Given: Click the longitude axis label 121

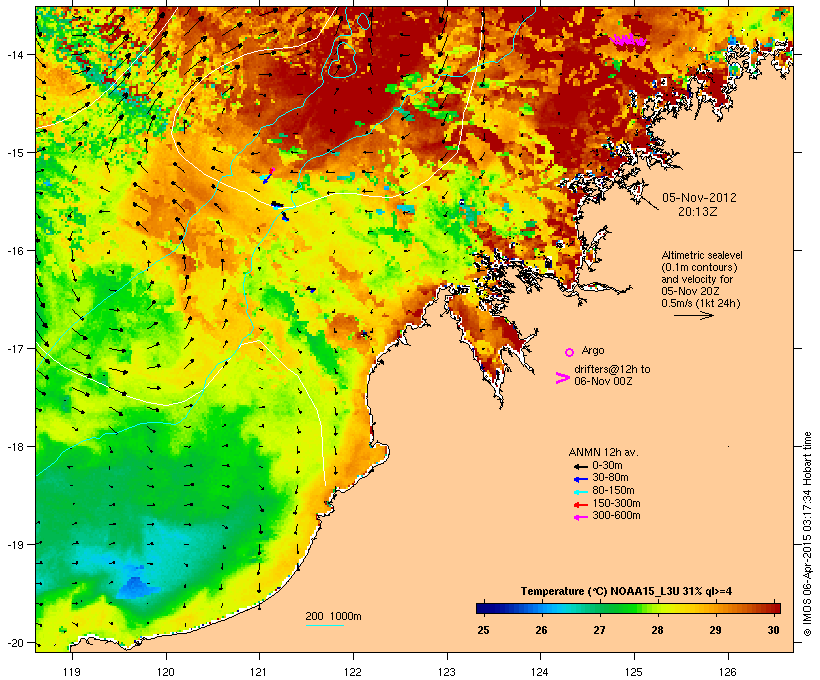Looking at the screenshot, I should click(x=259, y=672).
